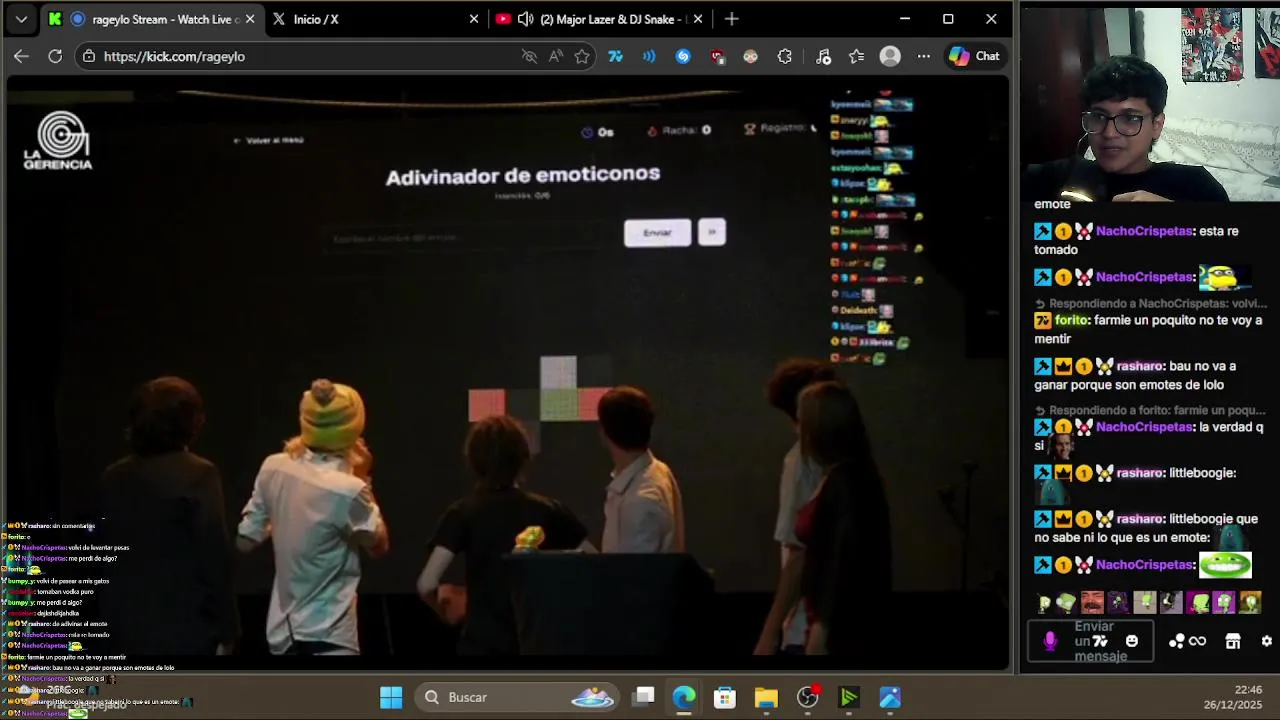The image size is (1280, 720).
Task: Click username NachoCrispetas on 'esta re tomado'
Action: point(1144,231)
